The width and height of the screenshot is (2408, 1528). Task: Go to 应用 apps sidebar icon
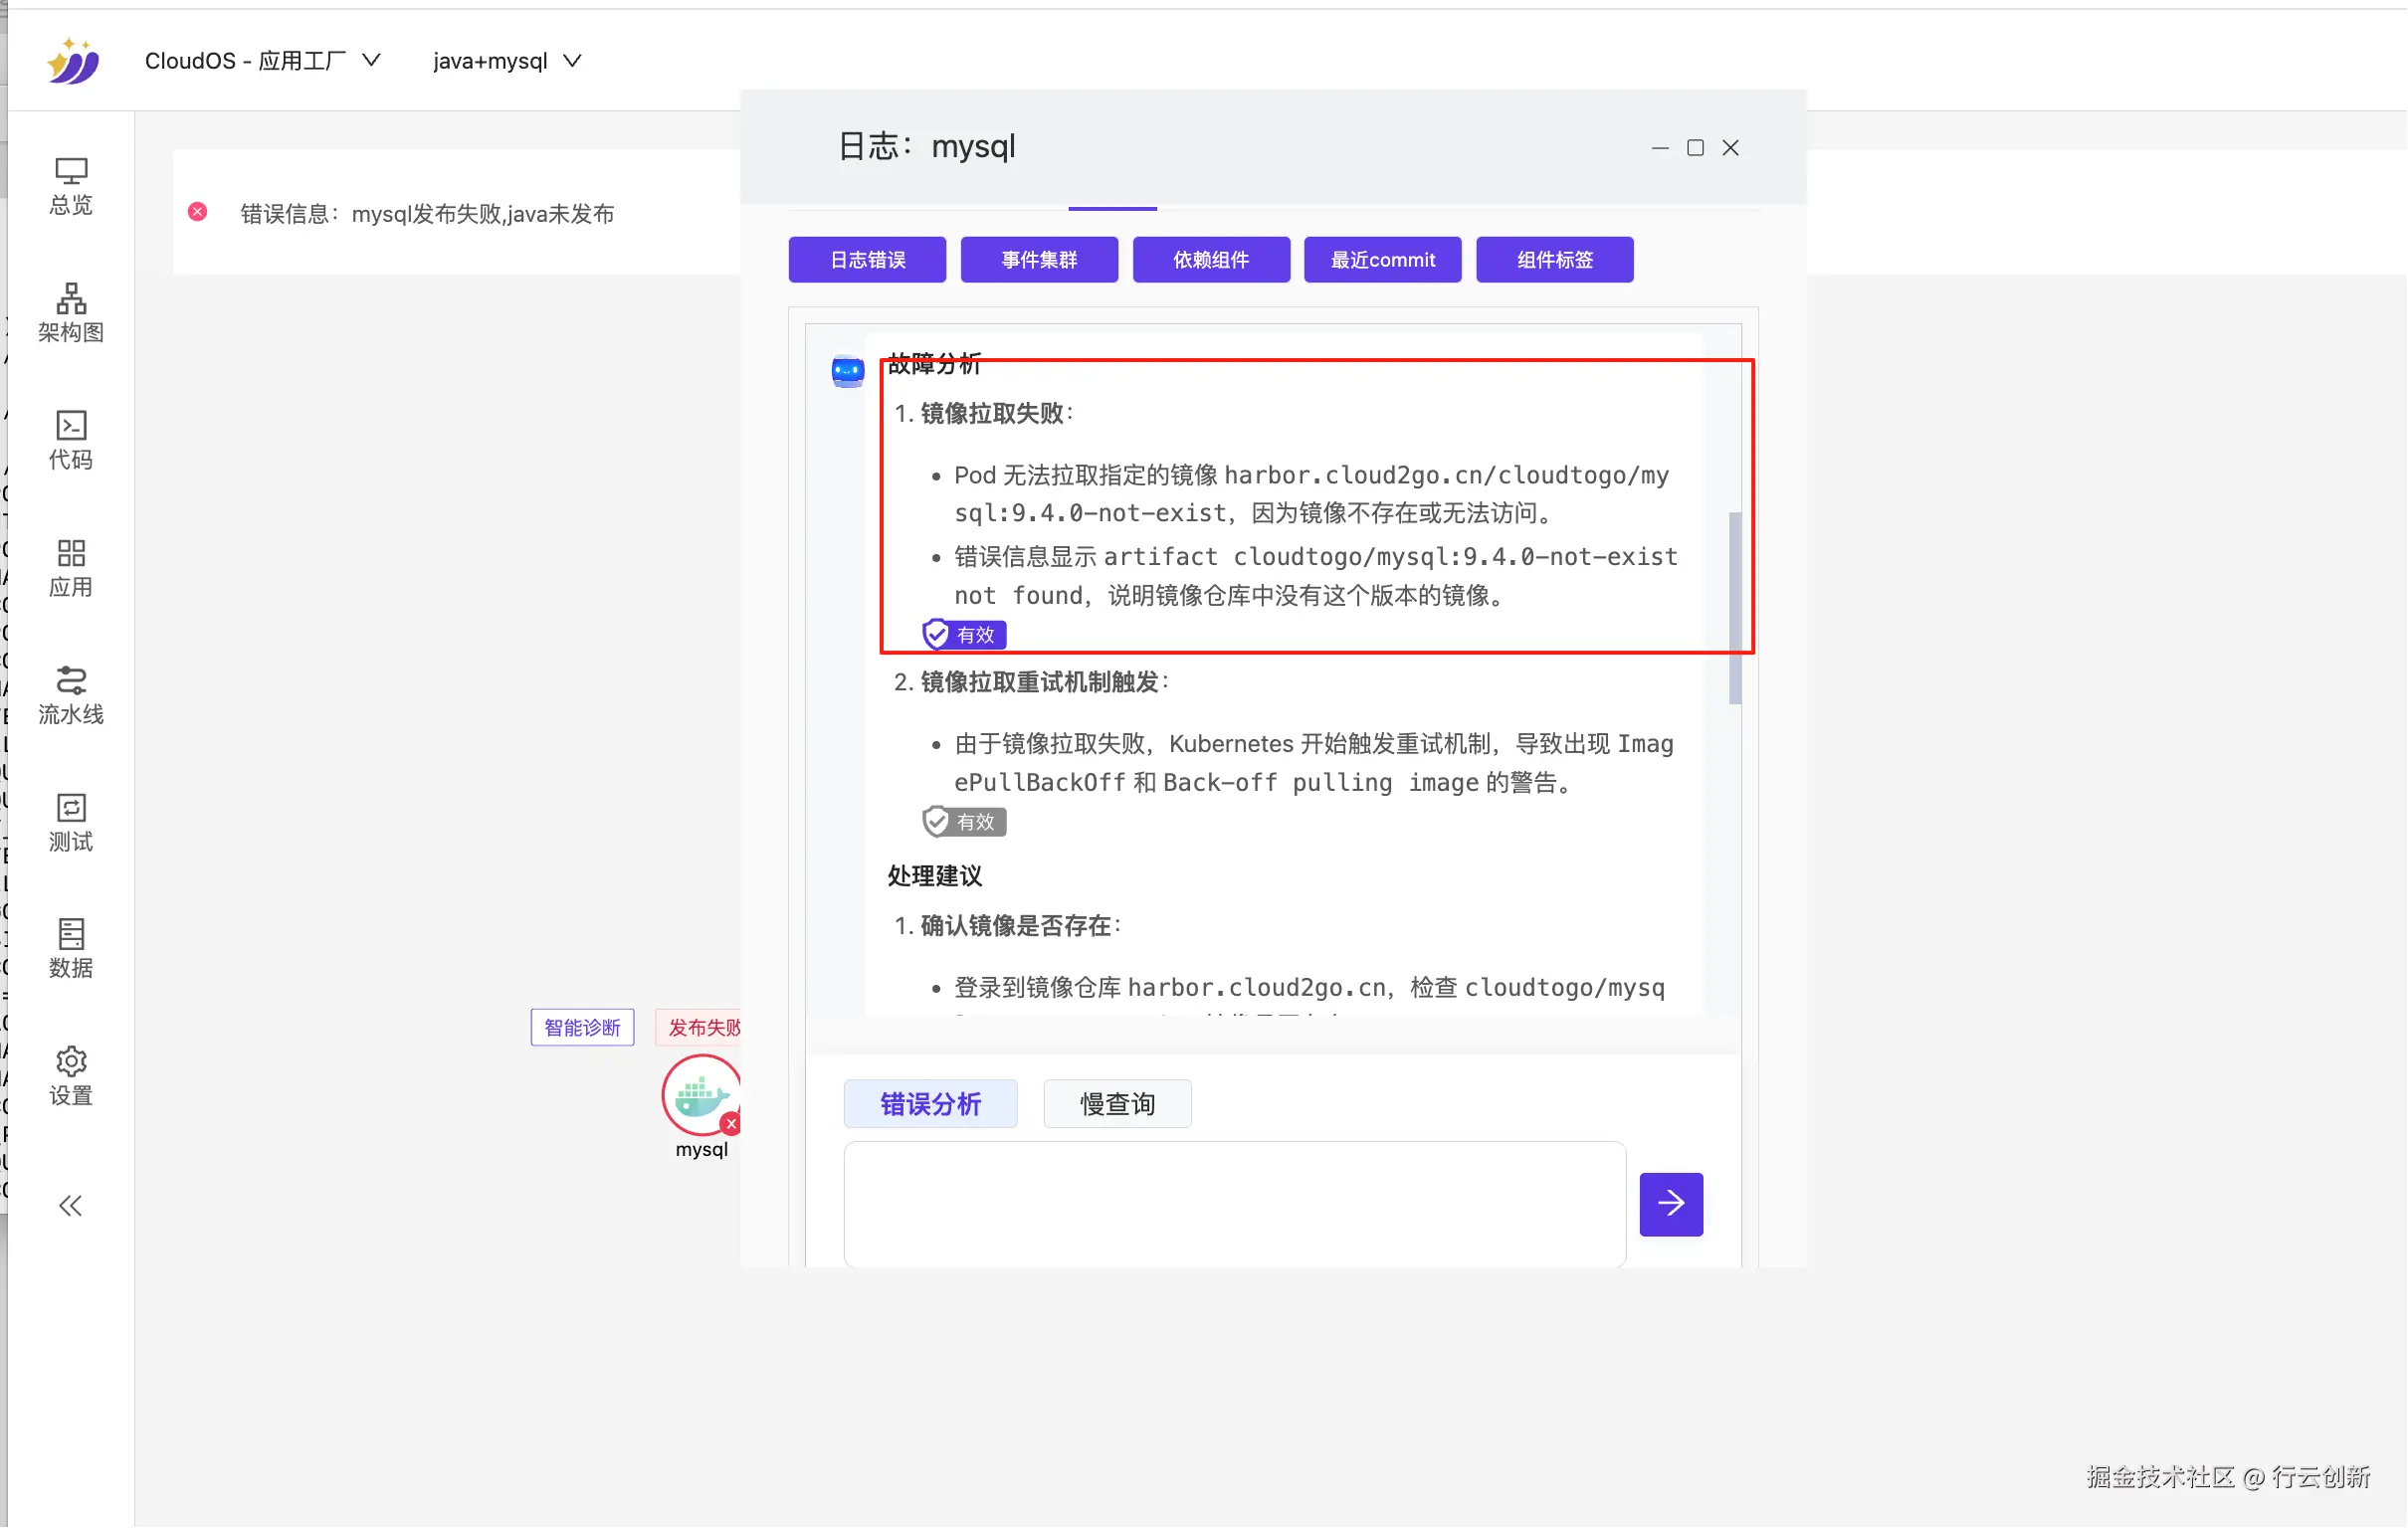[x=70, y=567]
